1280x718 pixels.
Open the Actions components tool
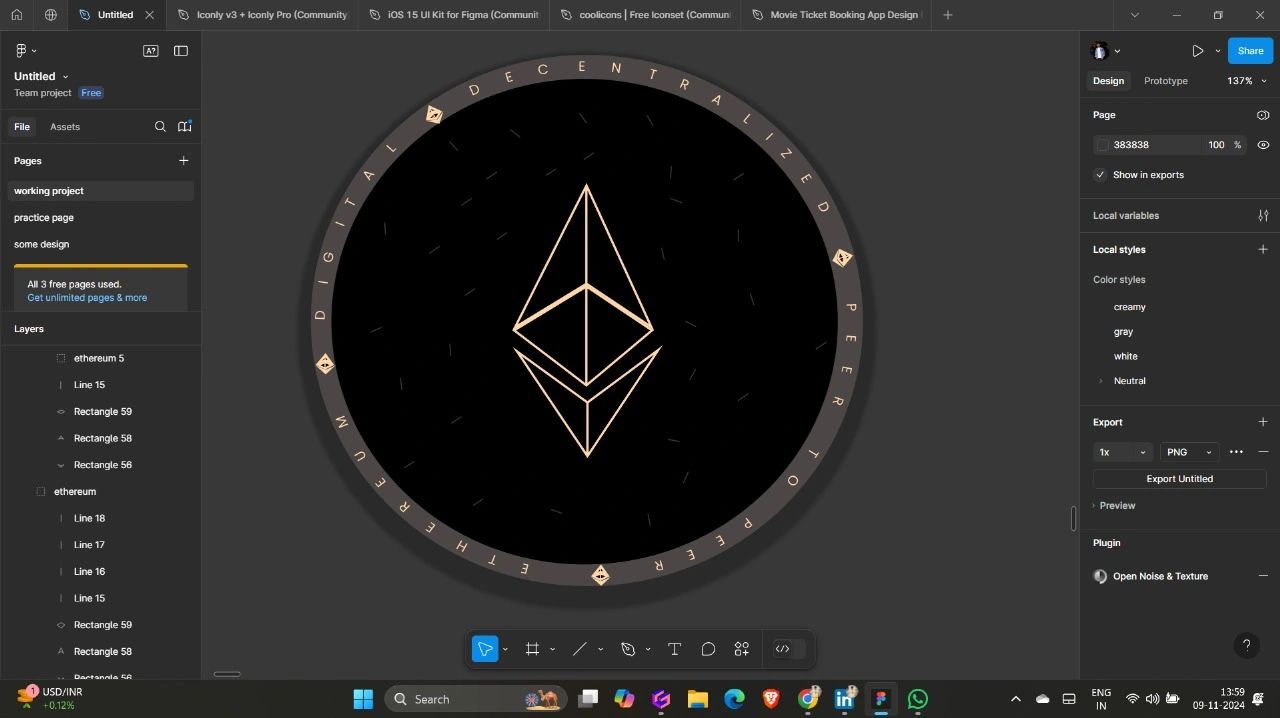(x=742, y=649)
